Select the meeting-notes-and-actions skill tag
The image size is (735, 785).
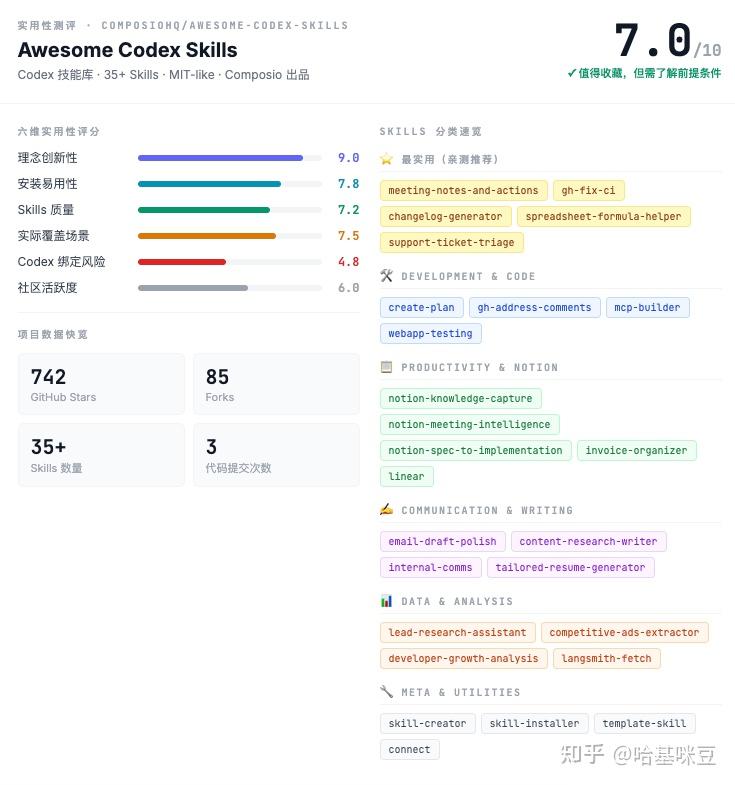click(463, 190)
